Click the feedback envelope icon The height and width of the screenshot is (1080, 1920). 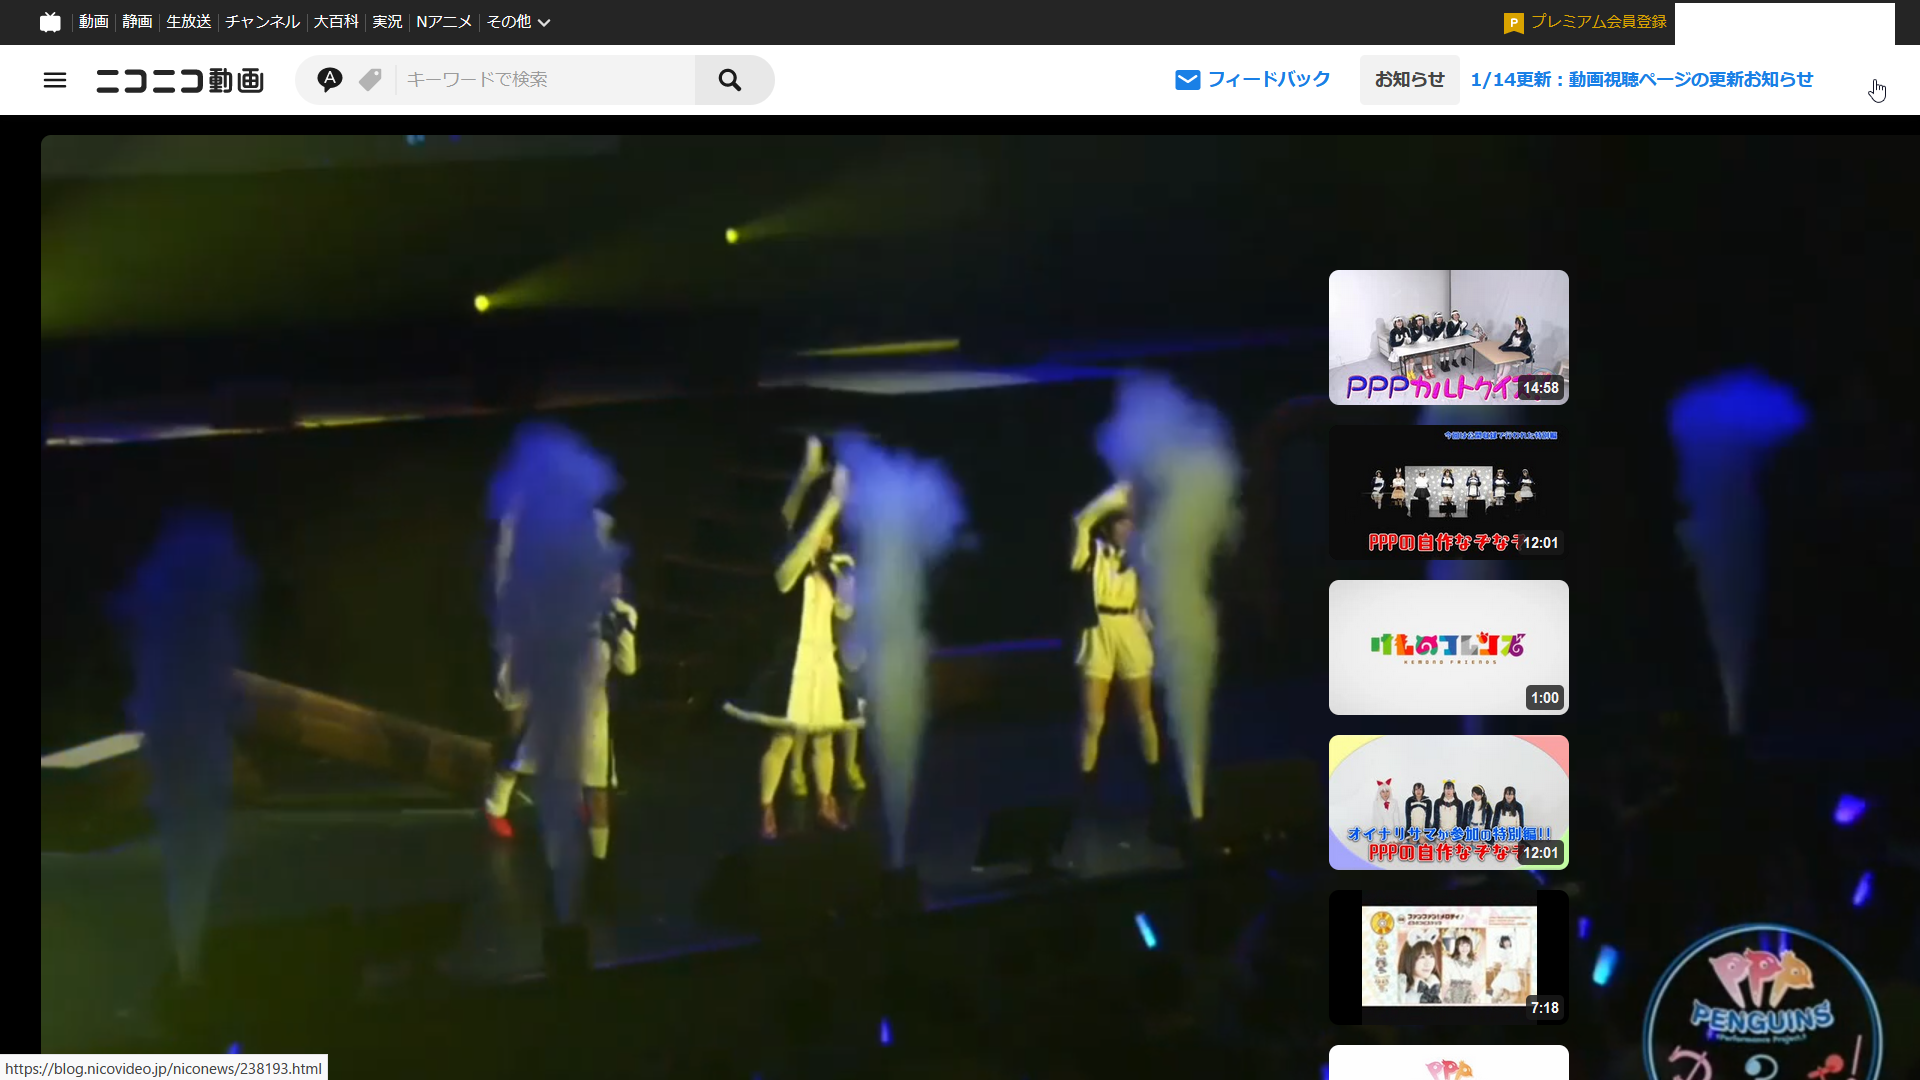click(x=1187, y=80)
